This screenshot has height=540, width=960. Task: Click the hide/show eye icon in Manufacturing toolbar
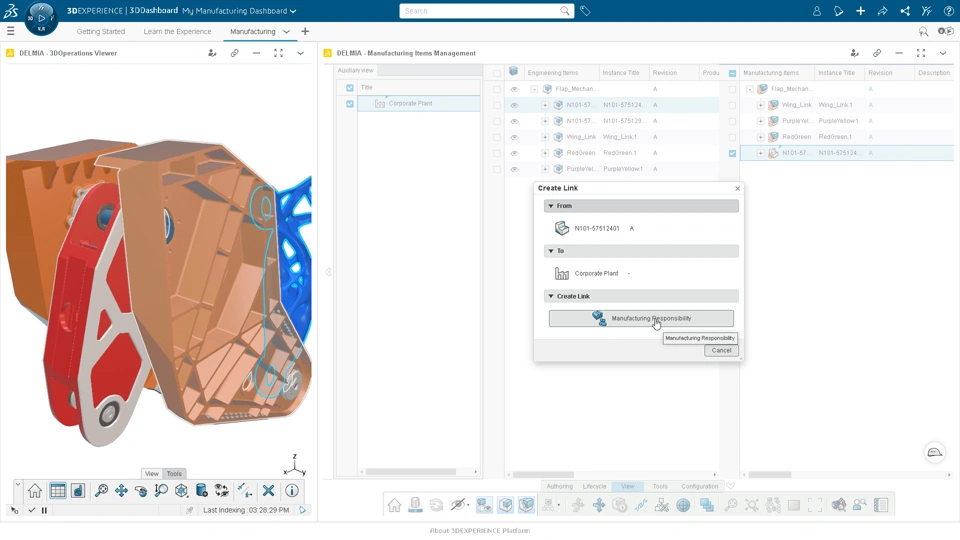458,505
